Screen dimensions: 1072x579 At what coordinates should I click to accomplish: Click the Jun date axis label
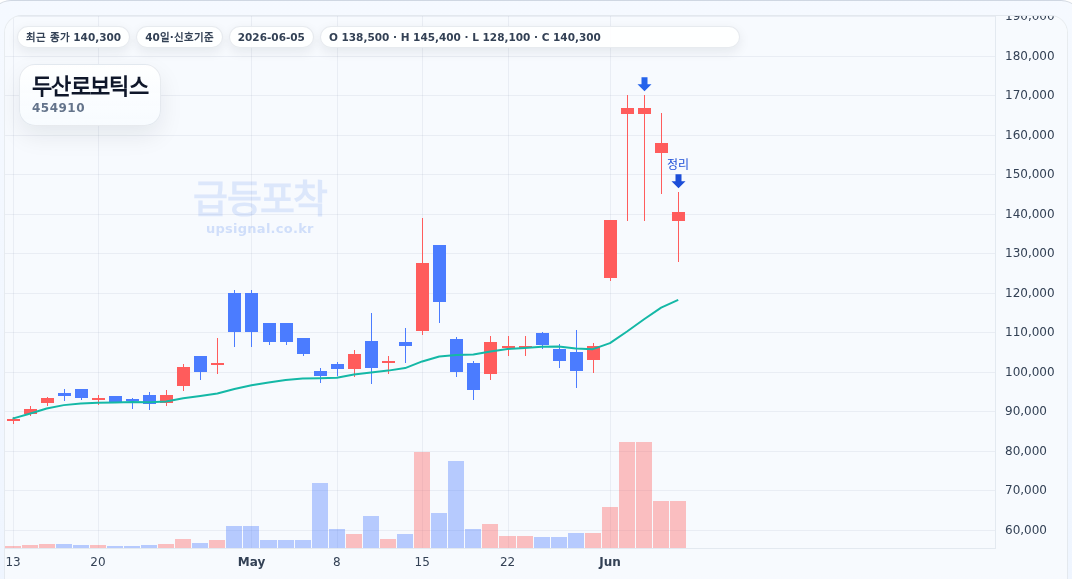tap(609, 562)
